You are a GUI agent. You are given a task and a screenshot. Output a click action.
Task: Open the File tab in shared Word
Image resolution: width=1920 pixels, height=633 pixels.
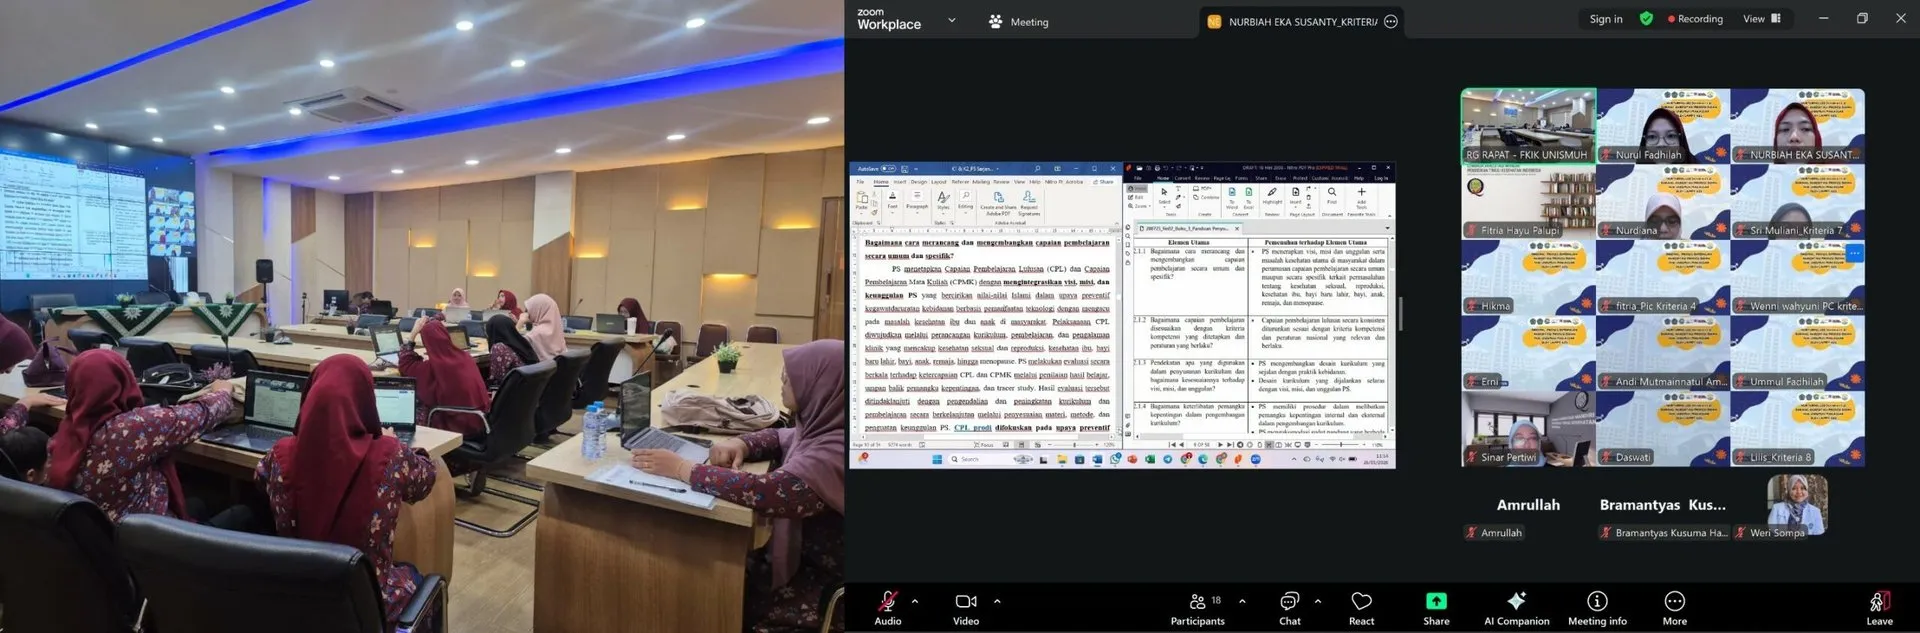pyautogui.click(x=860, y=182)
